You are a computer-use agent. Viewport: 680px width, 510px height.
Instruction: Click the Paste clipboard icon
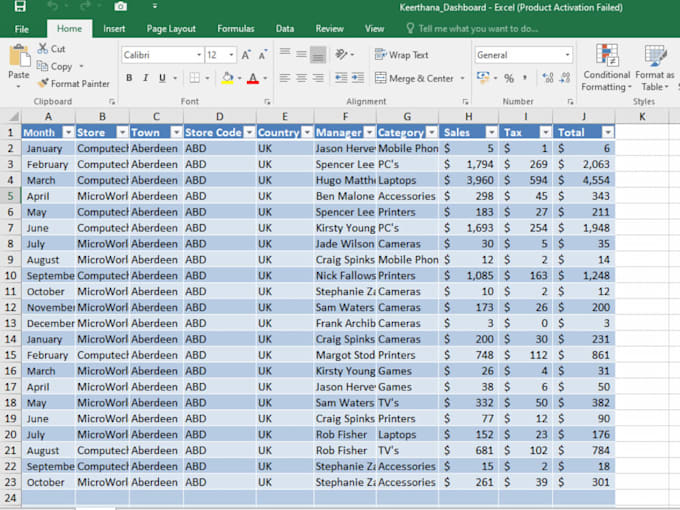[x=19, y=56]
